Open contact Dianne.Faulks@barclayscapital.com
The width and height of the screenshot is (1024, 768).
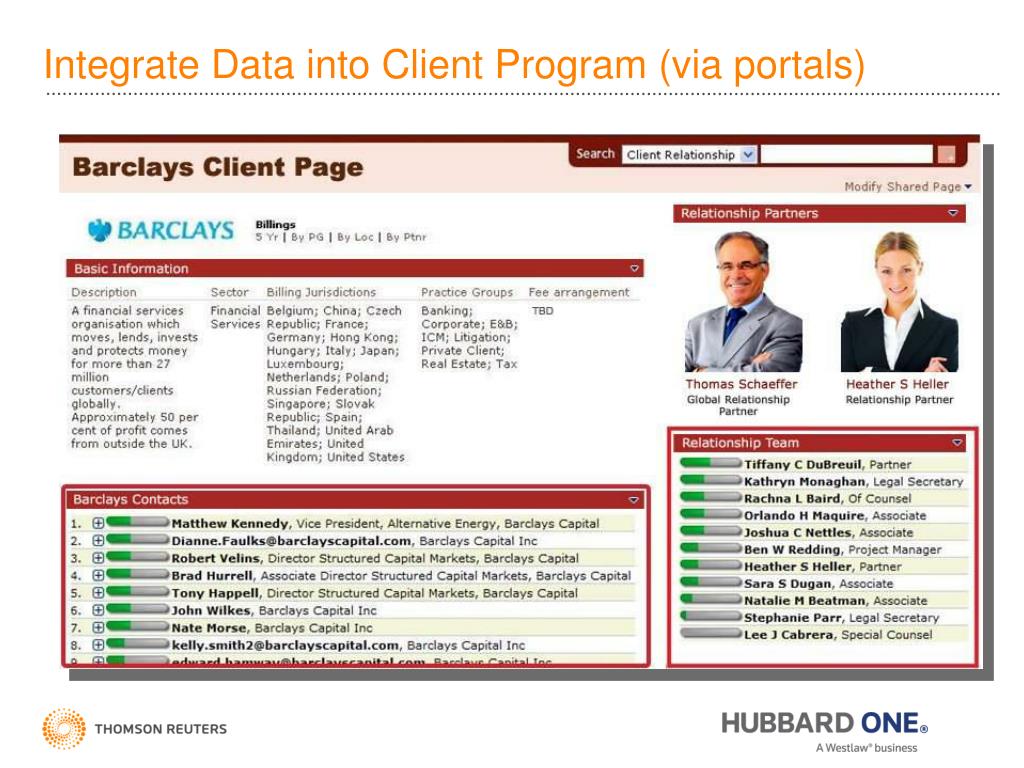[291, 541]
